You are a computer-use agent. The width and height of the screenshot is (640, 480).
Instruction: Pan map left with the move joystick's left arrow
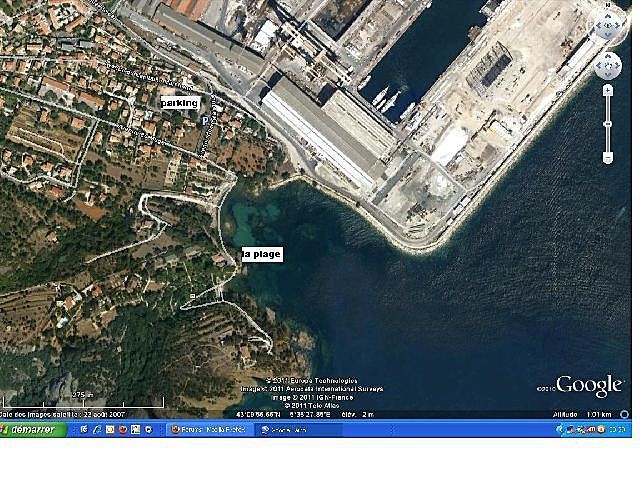[x=599, y=65]
